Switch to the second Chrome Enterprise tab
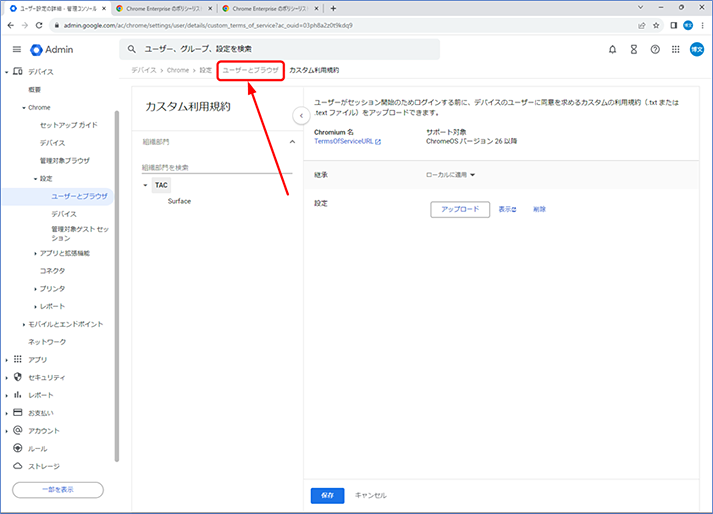 click(x=164, y=9)
